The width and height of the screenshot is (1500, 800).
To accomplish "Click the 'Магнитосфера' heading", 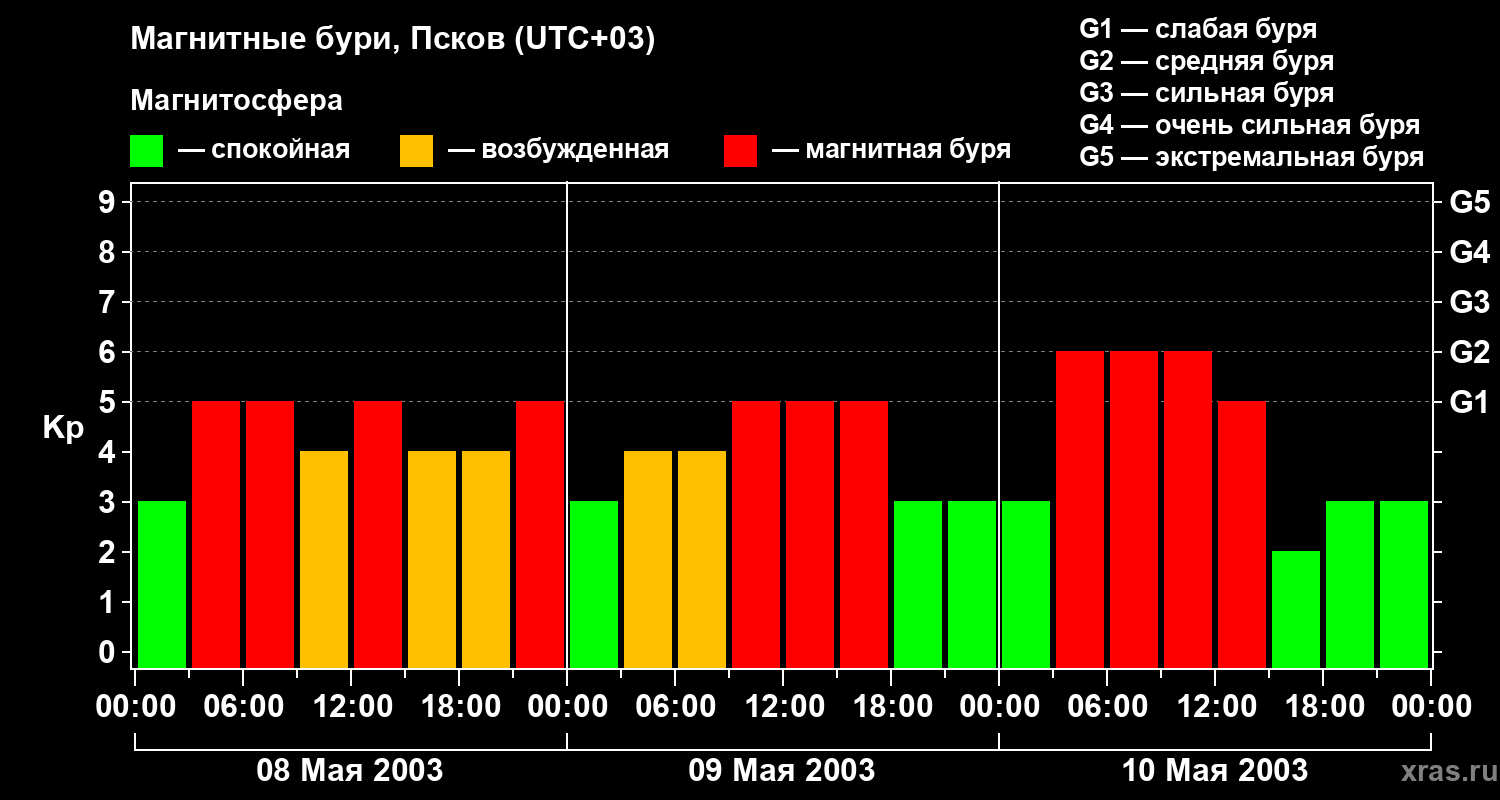I will [236, 101].
